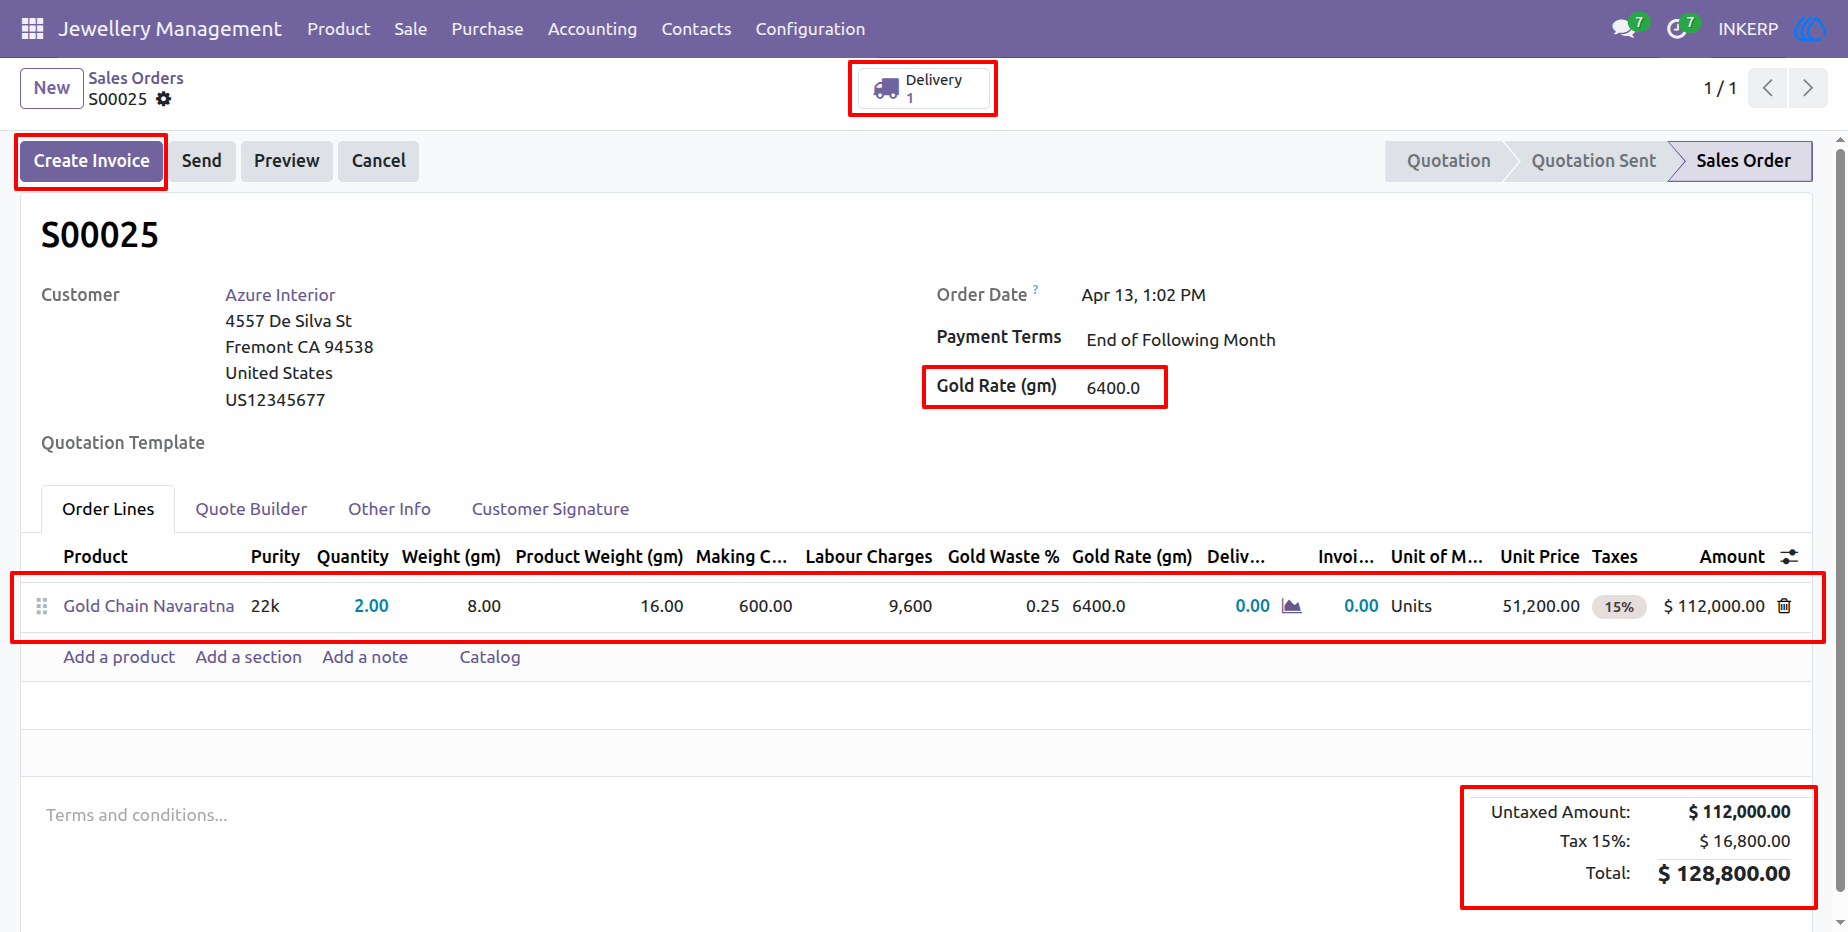The height and width of the screenshot is (932, 1848).
Task: Open the Configuration menu
Action: [810, 29]
